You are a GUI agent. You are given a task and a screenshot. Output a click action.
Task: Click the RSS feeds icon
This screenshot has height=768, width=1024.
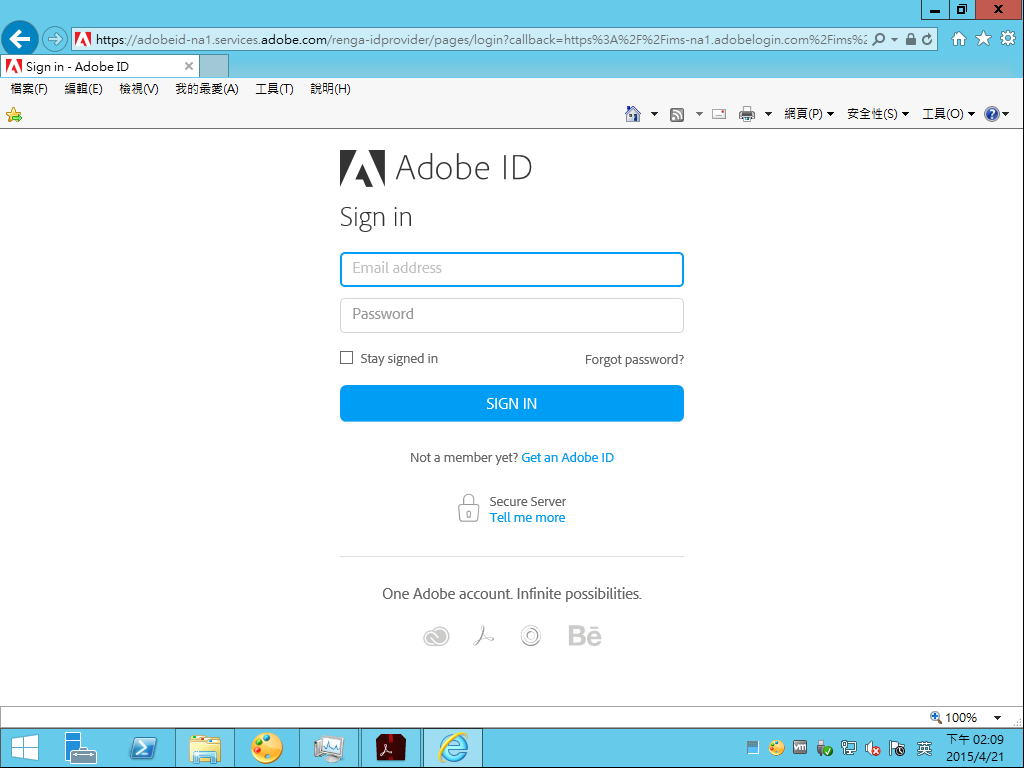(677, 115)
